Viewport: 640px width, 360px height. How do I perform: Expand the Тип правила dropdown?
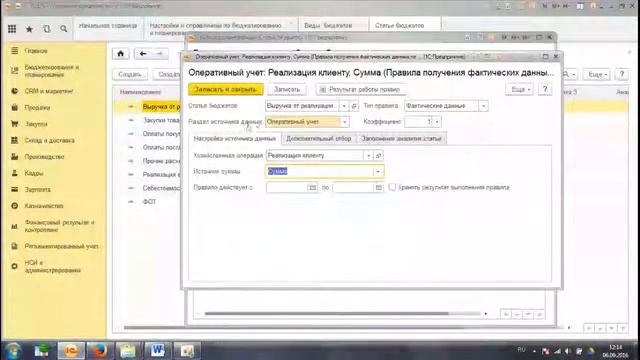pos(483,106)
